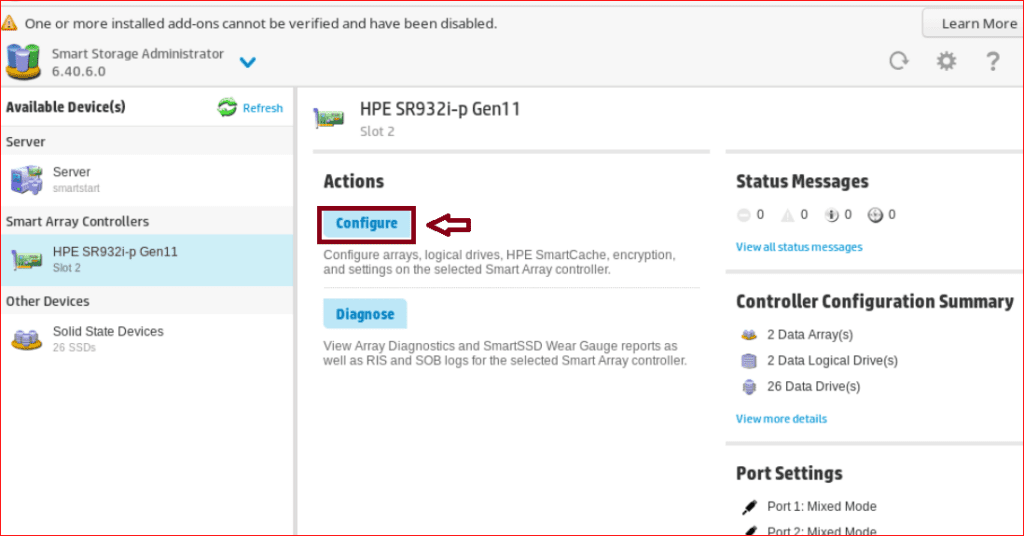Image resolution: width=1024 pixels, height=536 pixels.
Task: Select Solid State Devices entry
Action: click(x=107, y=338)
